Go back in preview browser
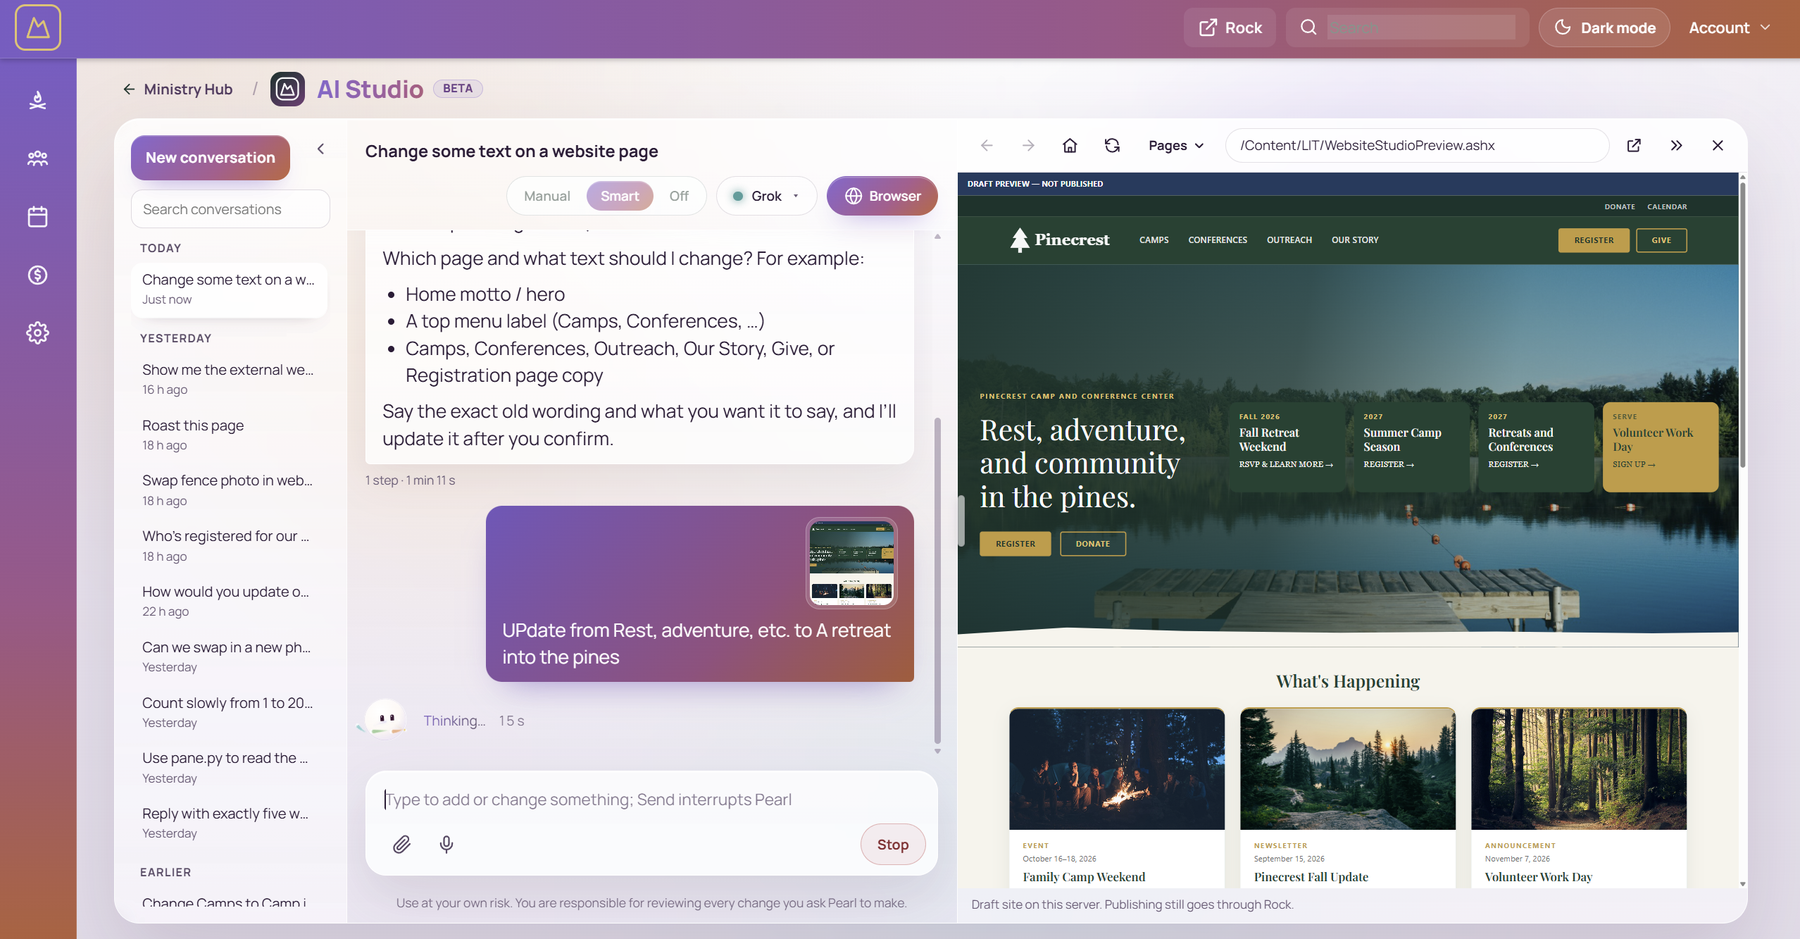 987,146
